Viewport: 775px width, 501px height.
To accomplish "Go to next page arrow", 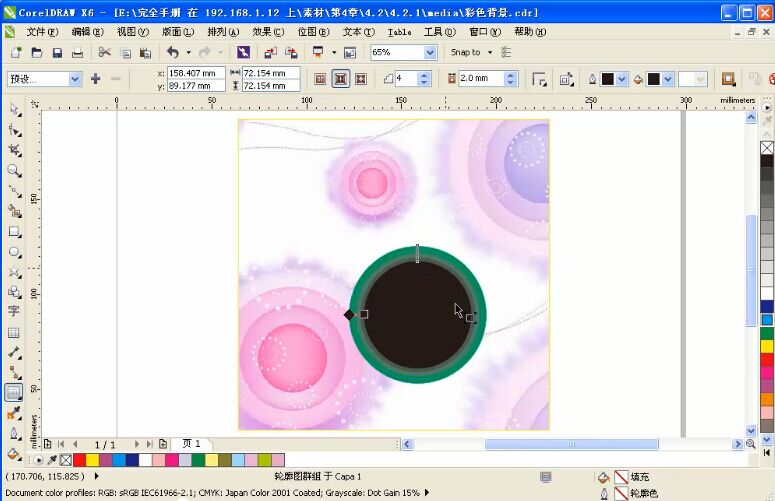I will pyautogui.click(x=137, y=444).
